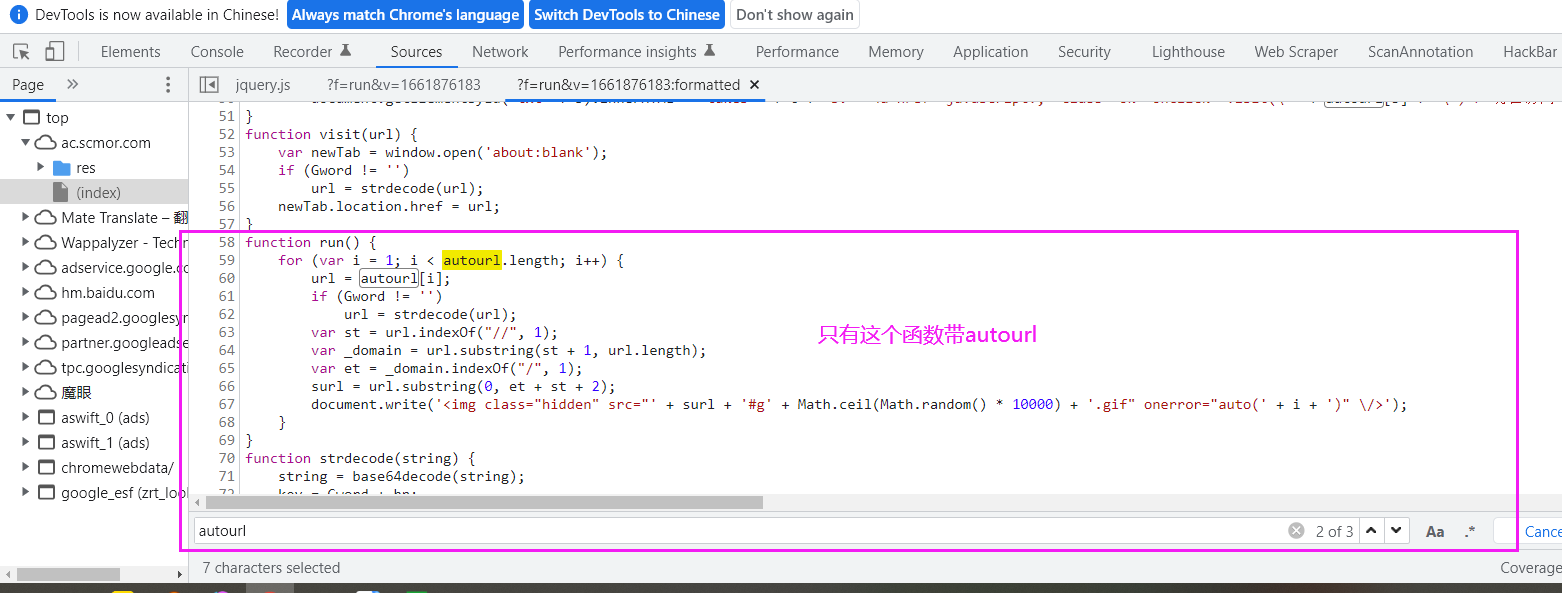Go to previous search match

[x=1371, y=531]
